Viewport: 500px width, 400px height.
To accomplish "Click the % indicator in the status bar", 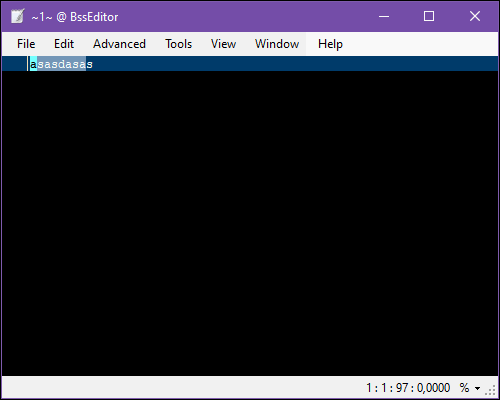I will coord(464,388).
